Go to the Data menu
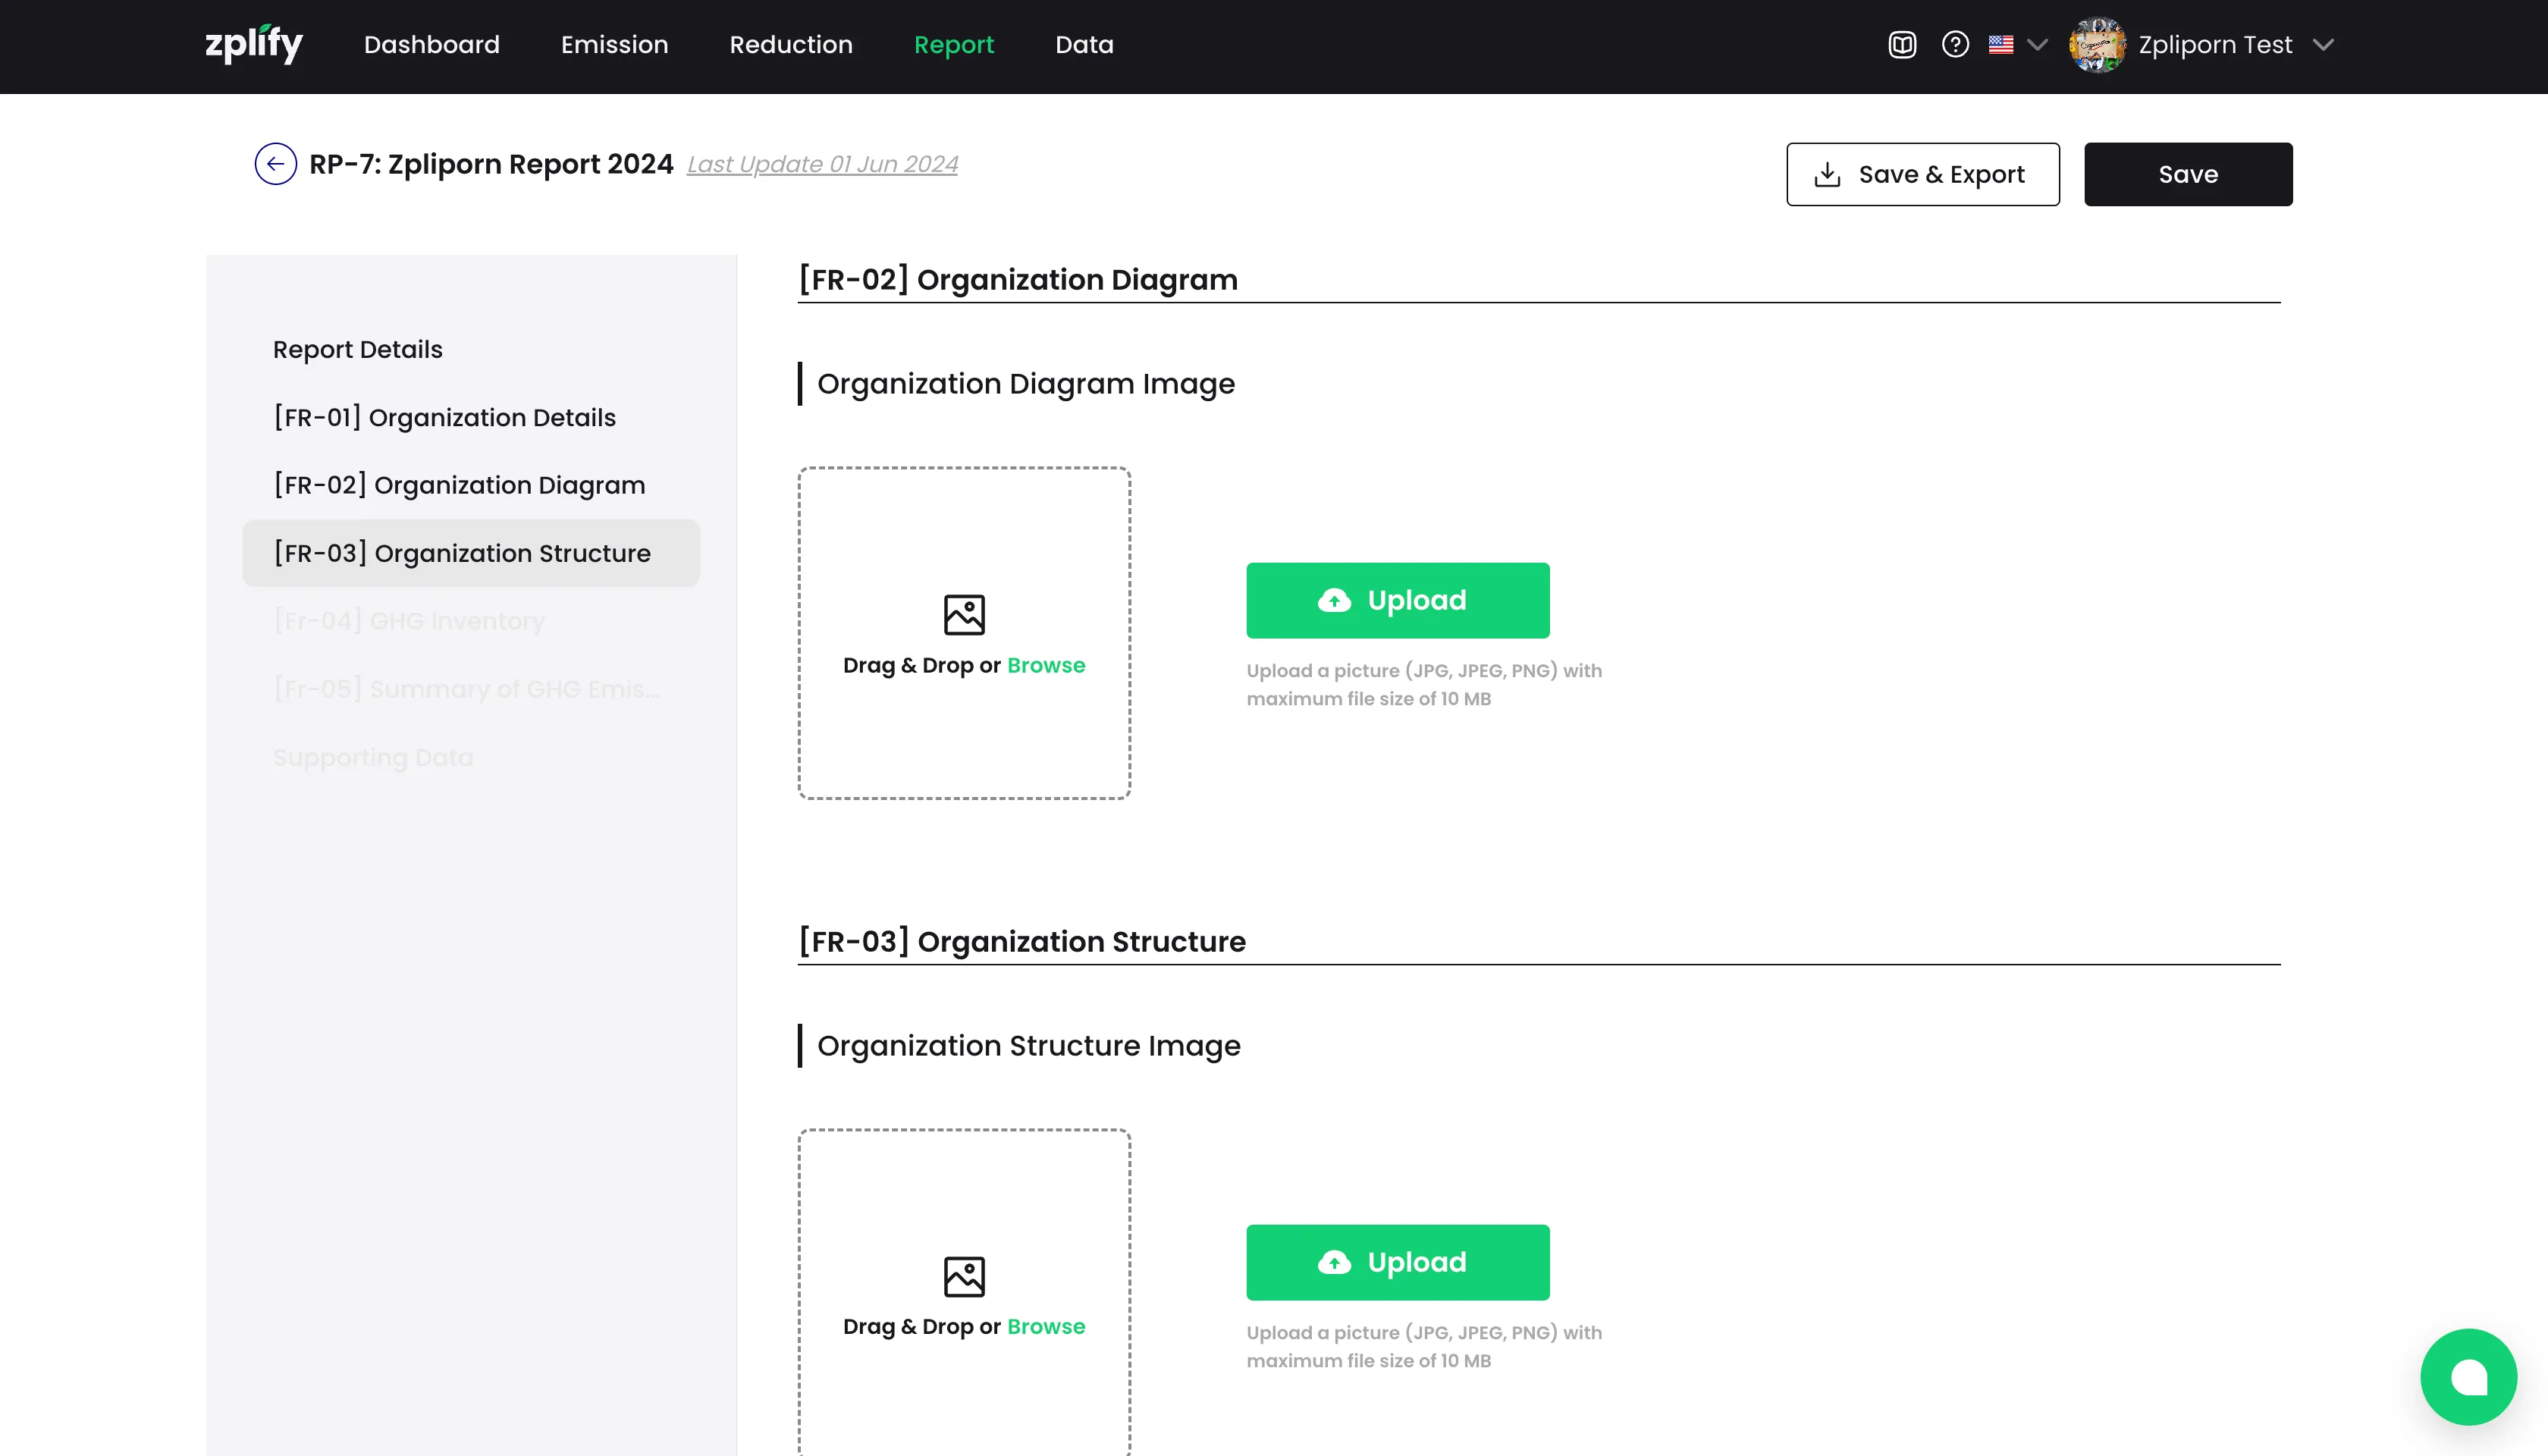 point(1084,45)
